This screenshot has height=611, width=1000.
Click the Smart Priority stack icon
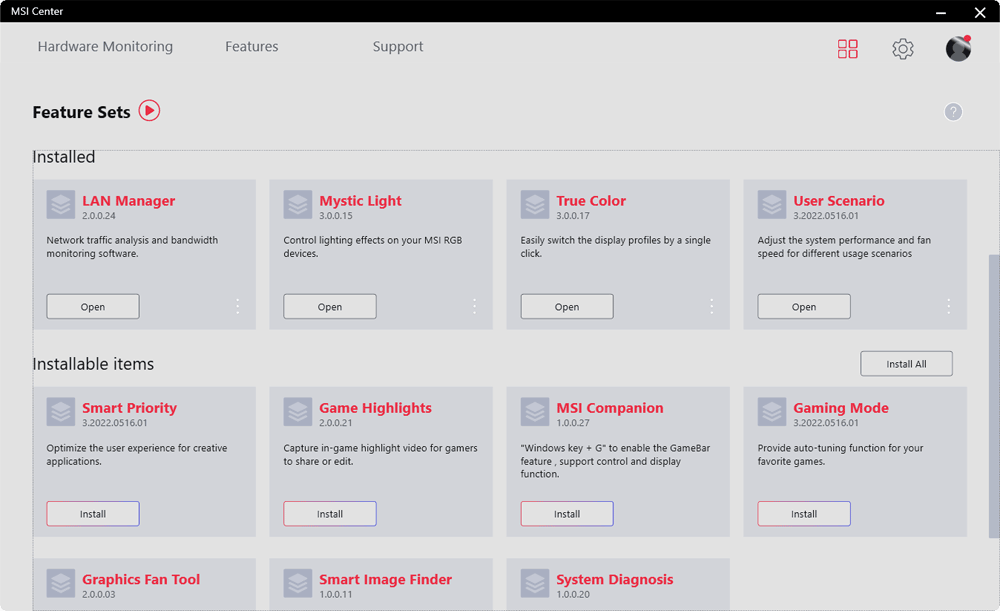click(x=61, y=412)
